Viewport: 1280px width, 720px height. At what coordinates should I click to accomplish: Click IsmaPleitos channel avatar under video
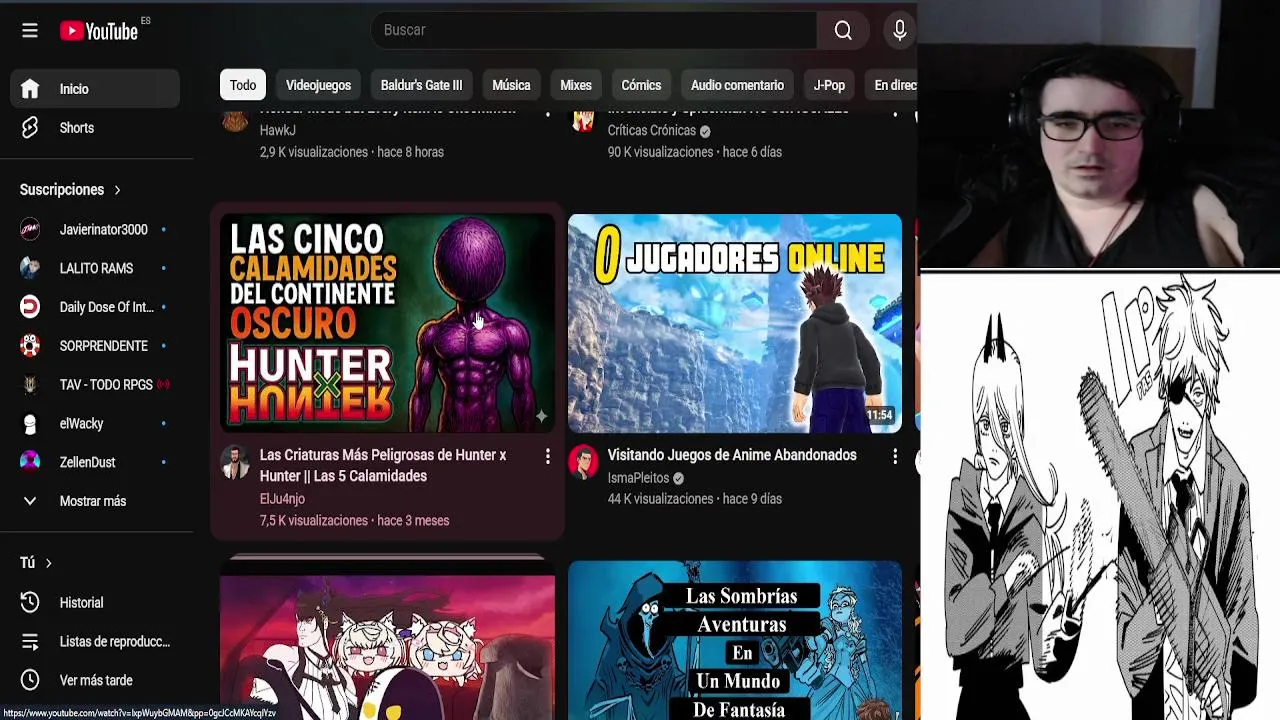pos(583,462)
